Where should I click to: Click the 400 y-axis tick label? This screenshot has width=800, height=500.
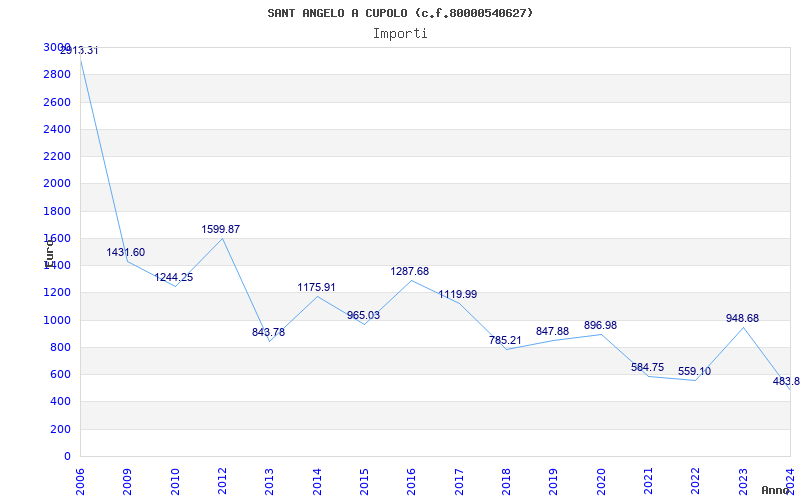pyautogui.click(x=60, y=402)
